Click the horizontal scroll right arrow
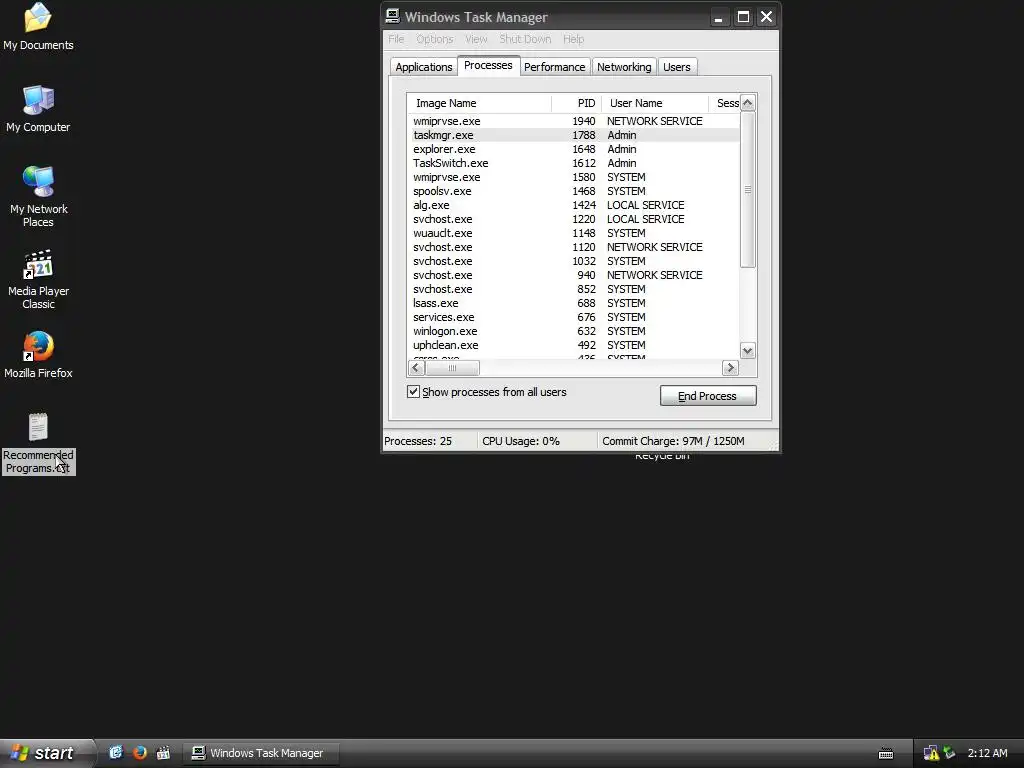1024x768 pixels. [x=730, y=368]
